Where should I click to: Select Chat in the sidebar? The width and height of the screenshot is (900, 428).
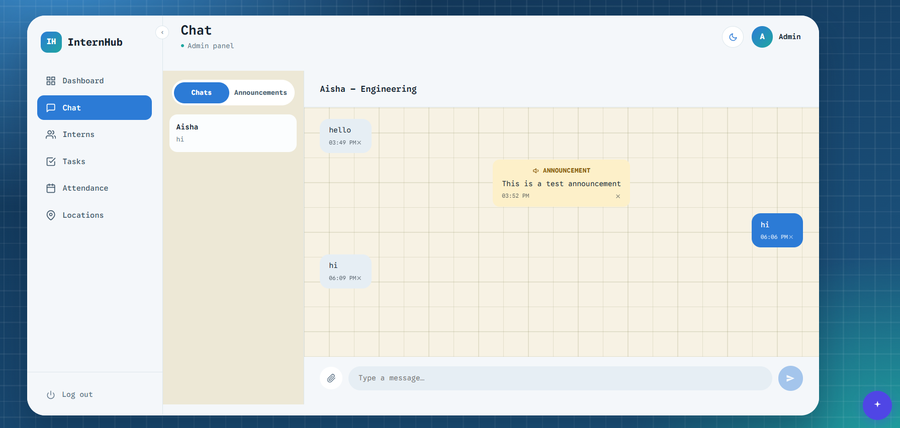[x=94, y=108]
